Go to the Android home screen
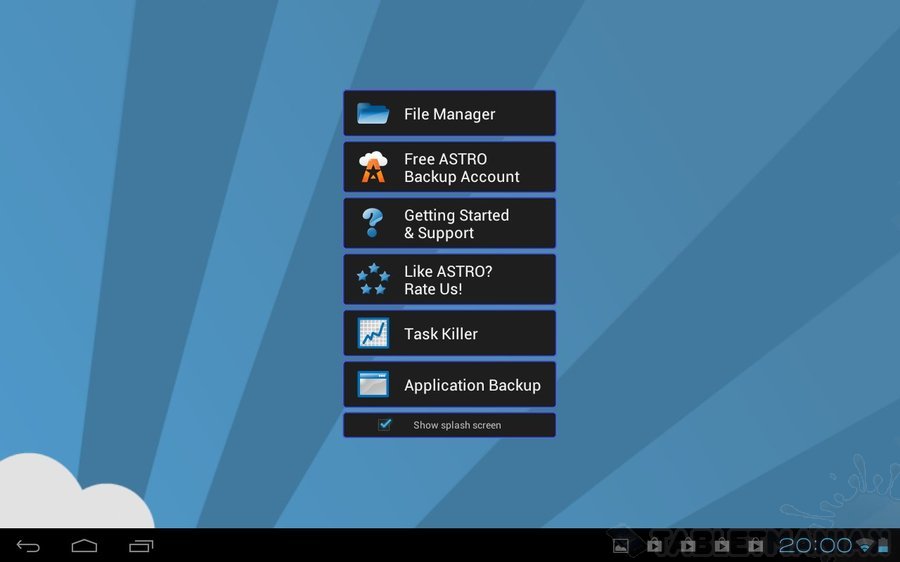 pyautogui.click(x=84, y=545)
